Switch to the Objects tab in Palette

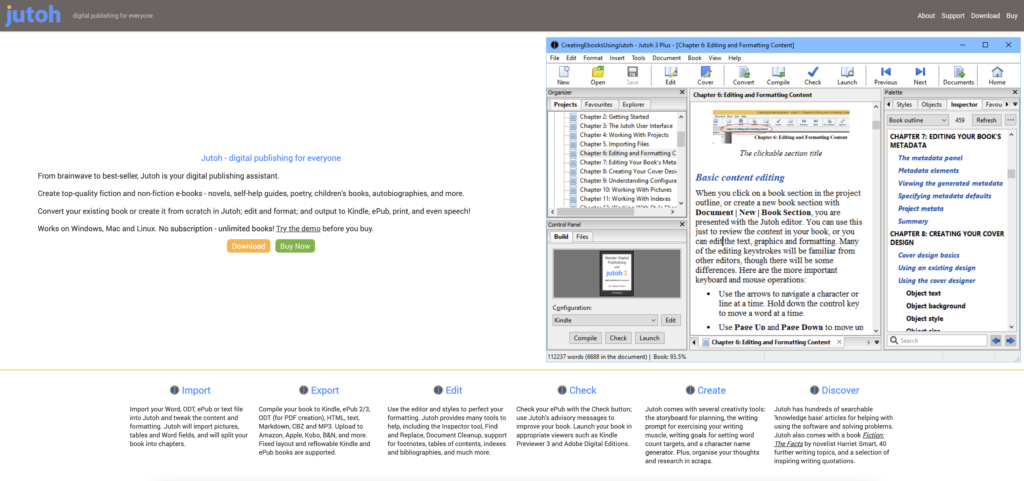[x=931, y=104]
